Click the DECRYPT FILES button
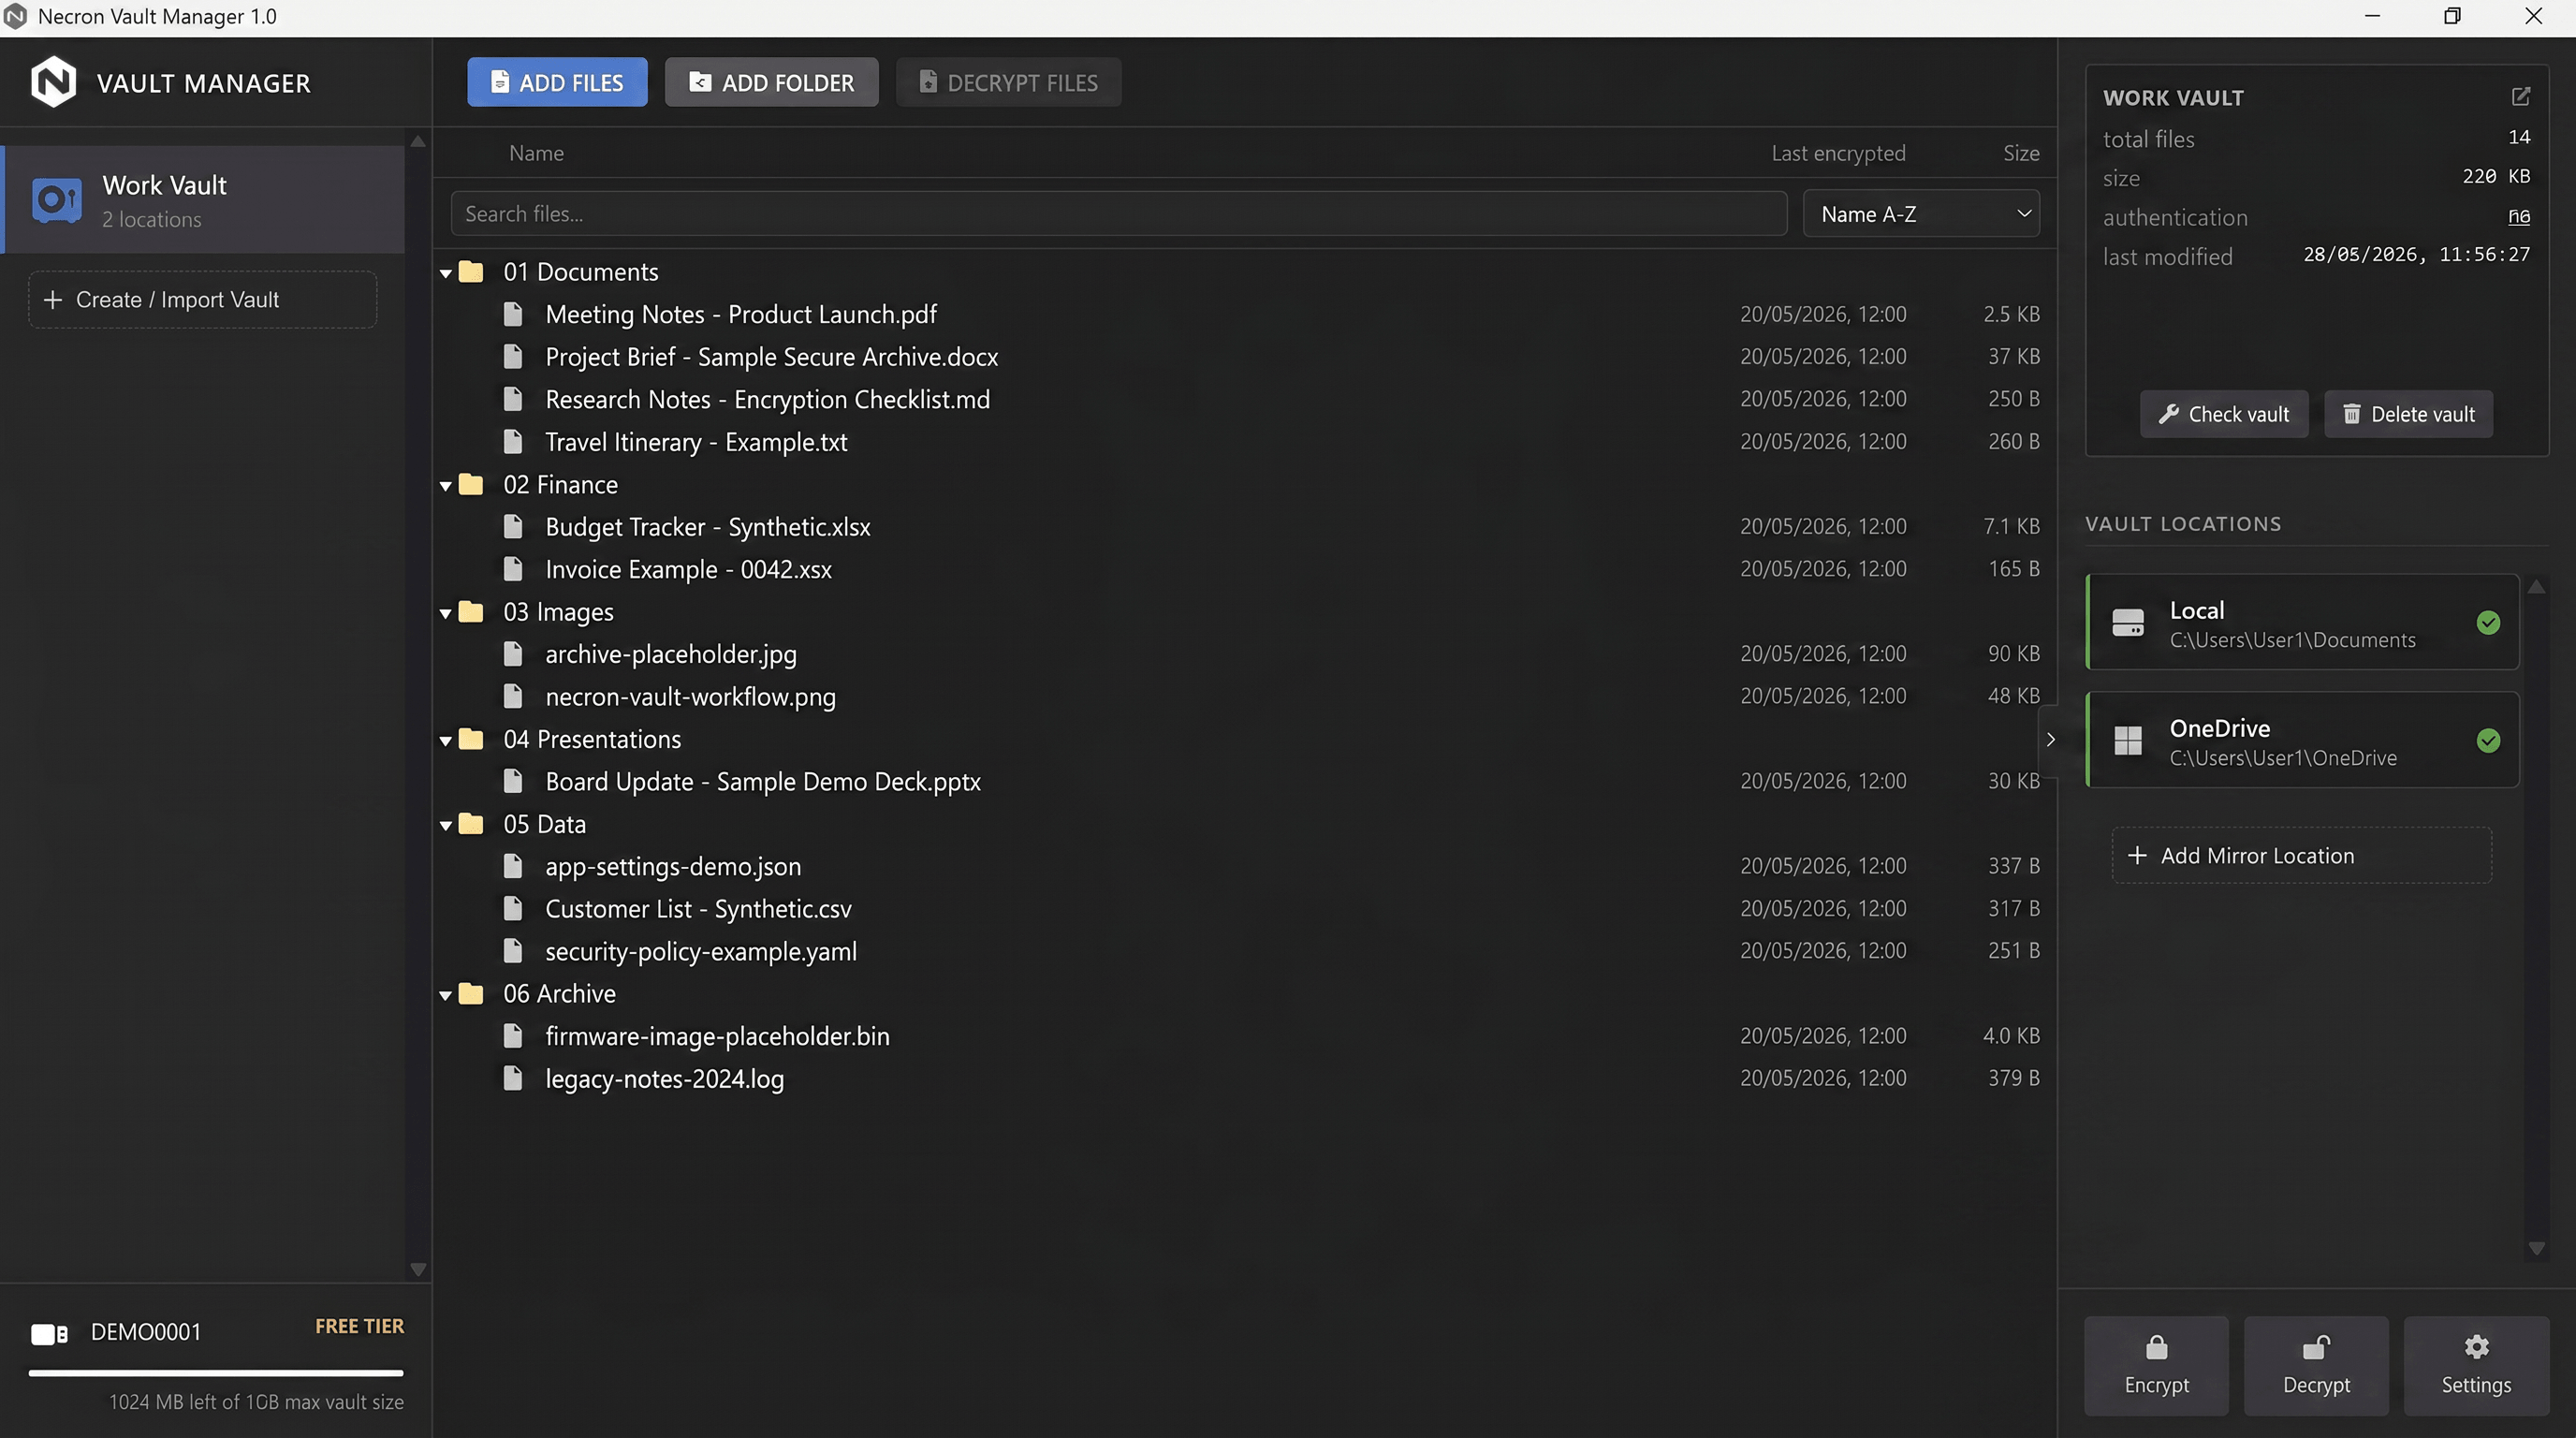The image size is (2576, 1438). pyautogui.click(x=1008, y=82)
